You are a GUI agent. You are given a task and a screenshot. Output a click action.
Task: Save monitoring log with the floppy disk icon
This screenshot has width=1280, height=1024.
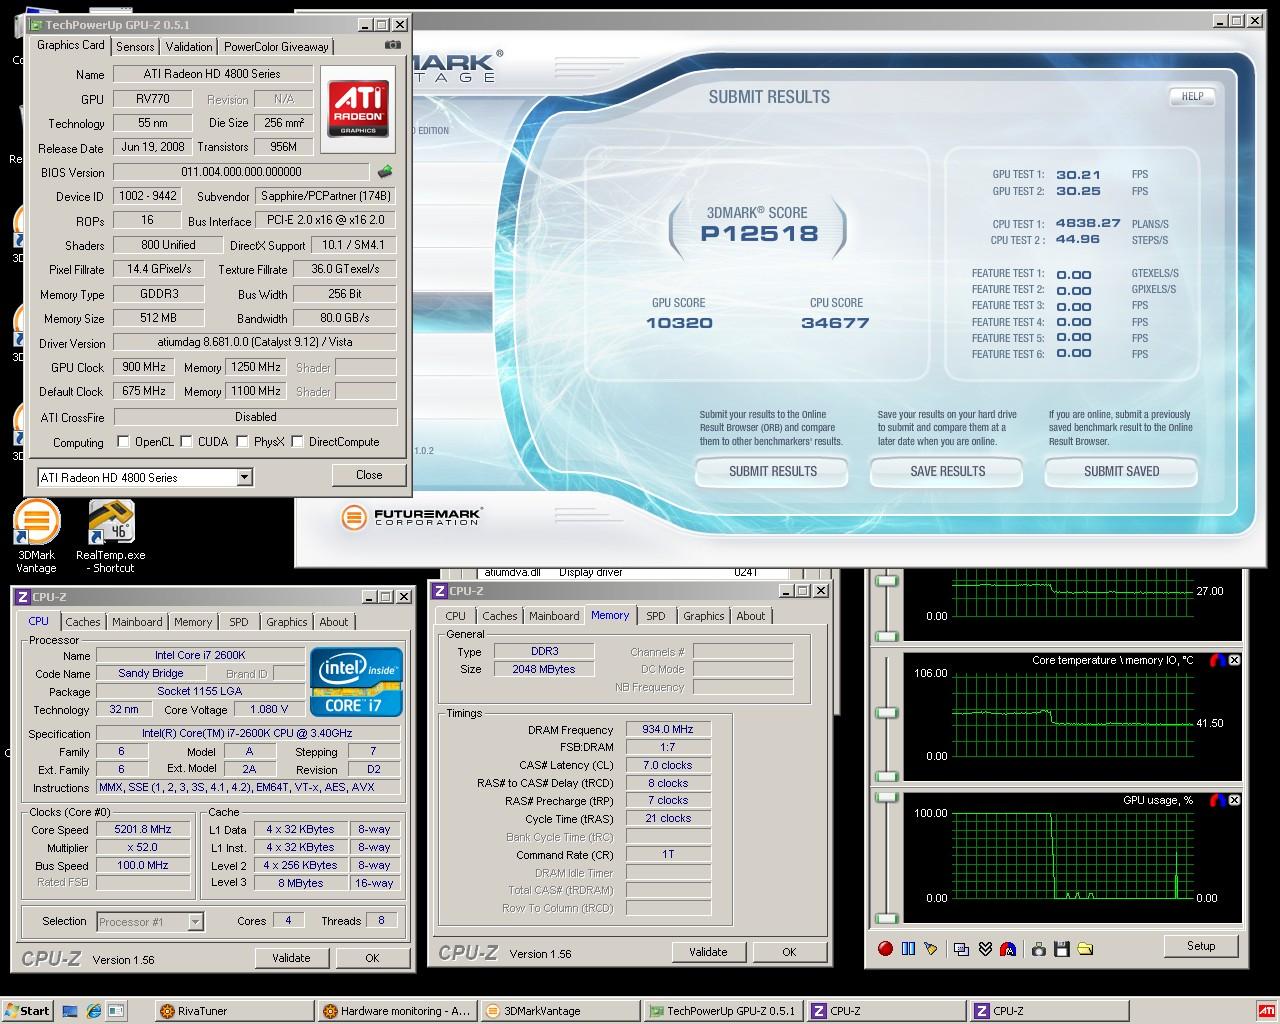(1061, 948)
